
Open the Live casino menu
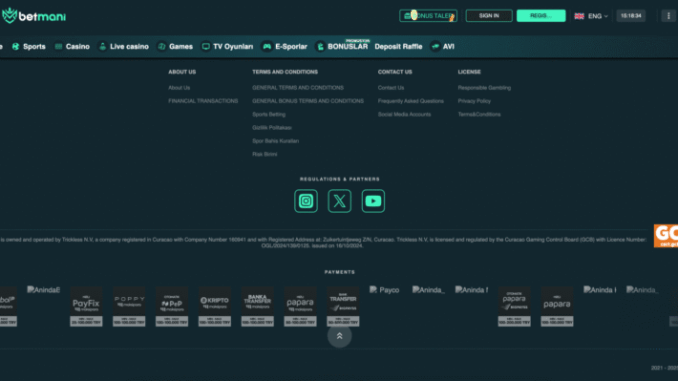124,47
